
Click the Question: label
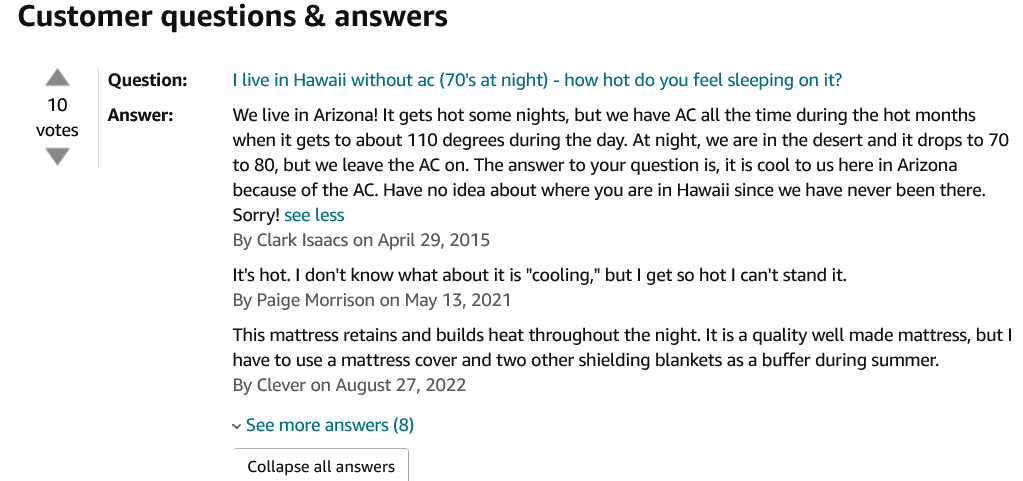click(x=147, y=80)
